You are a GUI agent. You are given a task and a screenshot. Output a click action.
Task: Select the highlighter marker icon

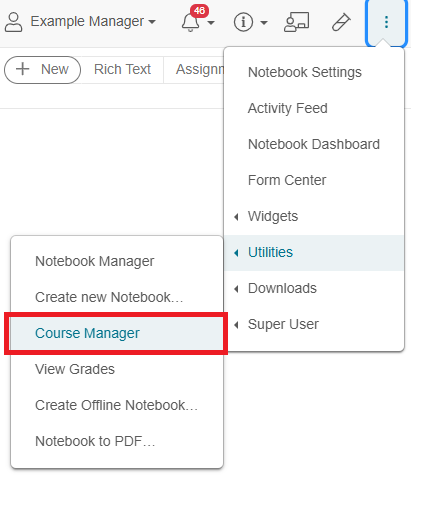pyautogui.click(x=341, y=22)
